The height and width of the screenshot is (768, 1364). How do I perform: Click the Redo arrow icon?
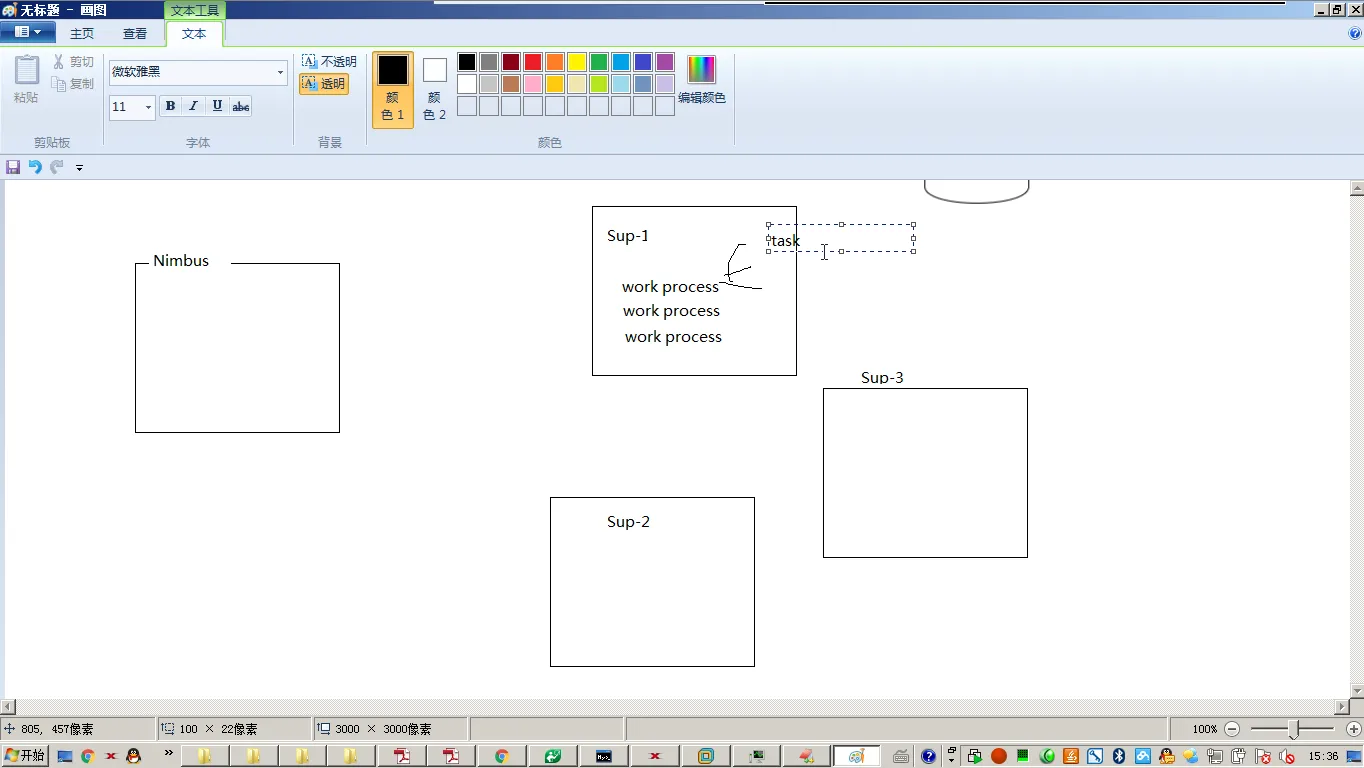coord(57,167)
